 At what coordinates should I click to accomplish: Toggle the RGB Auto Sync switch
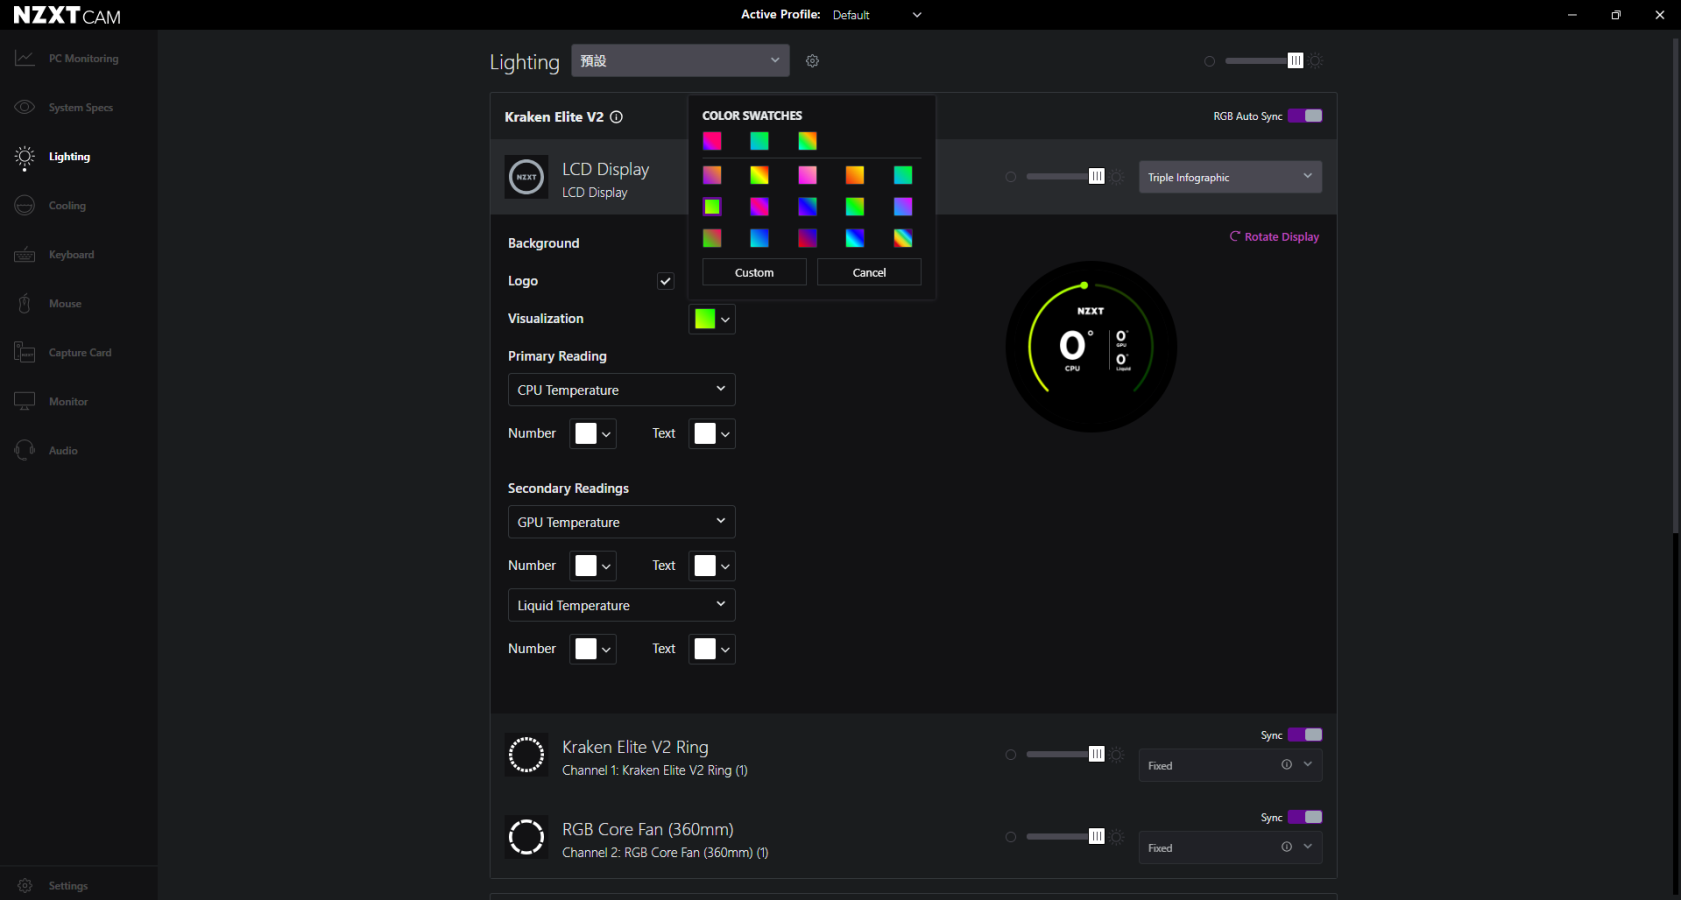pos(1305,116)
